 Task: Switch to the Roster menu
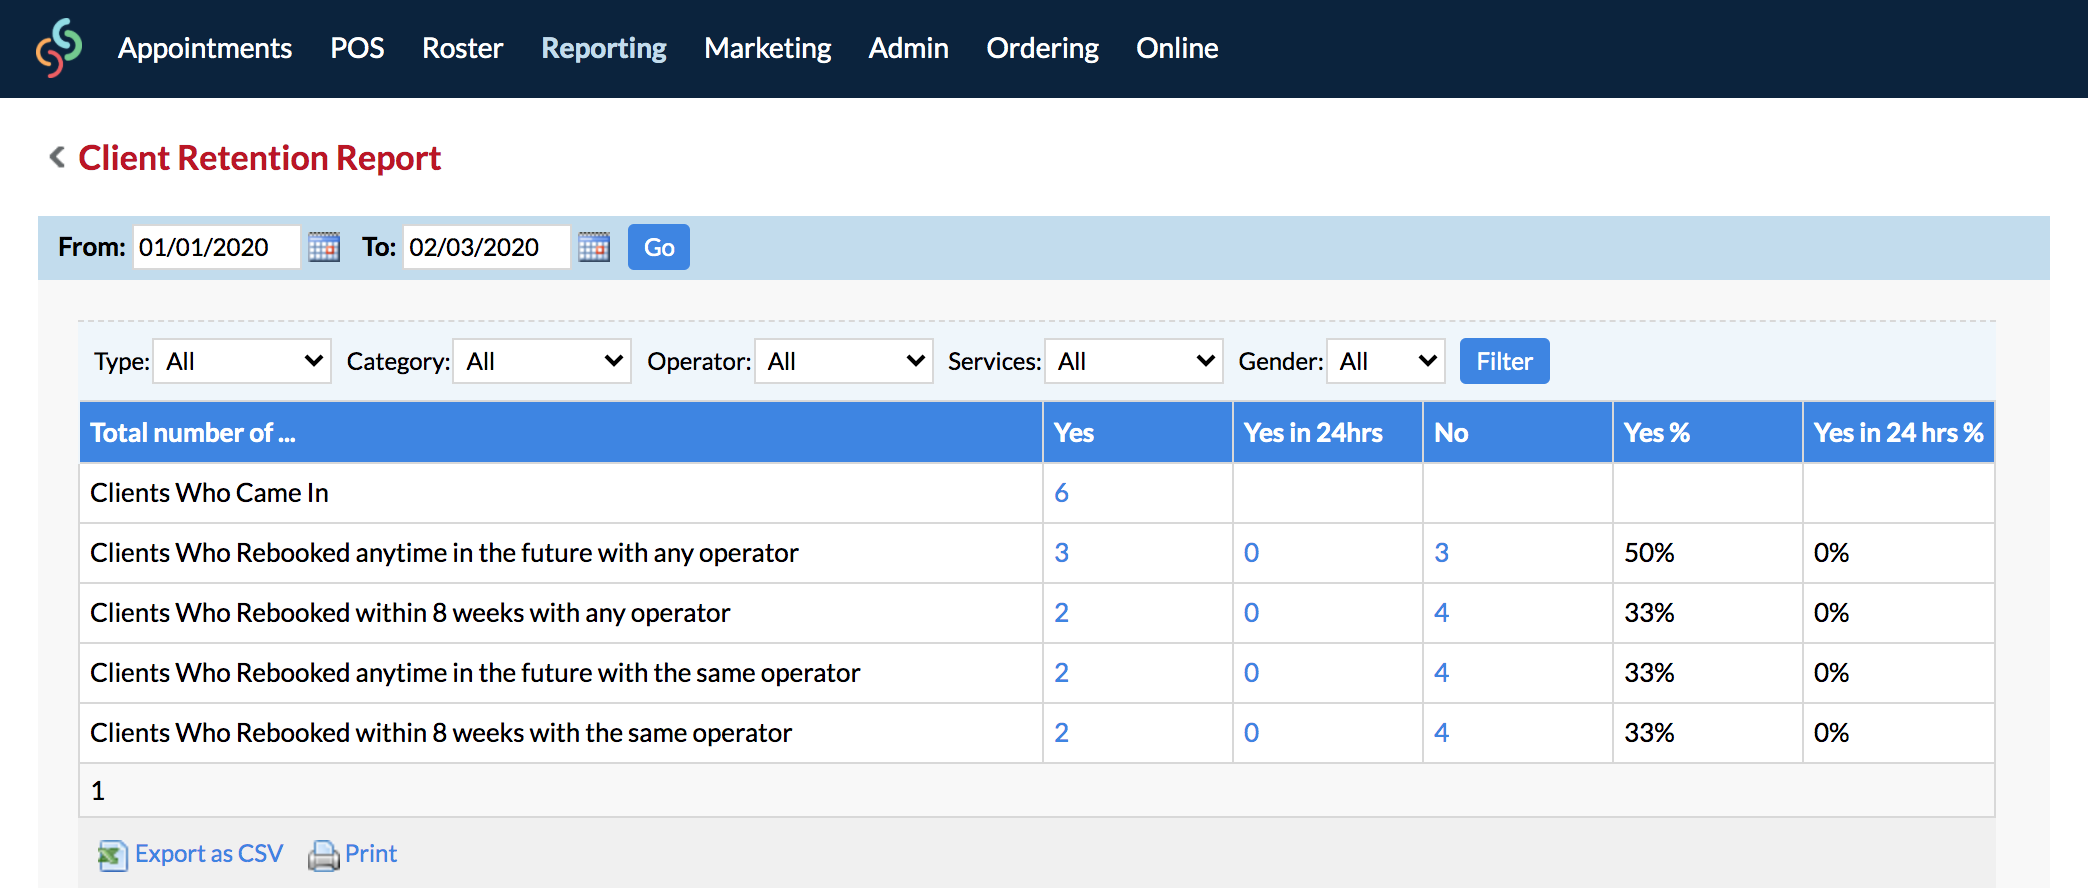462,48
